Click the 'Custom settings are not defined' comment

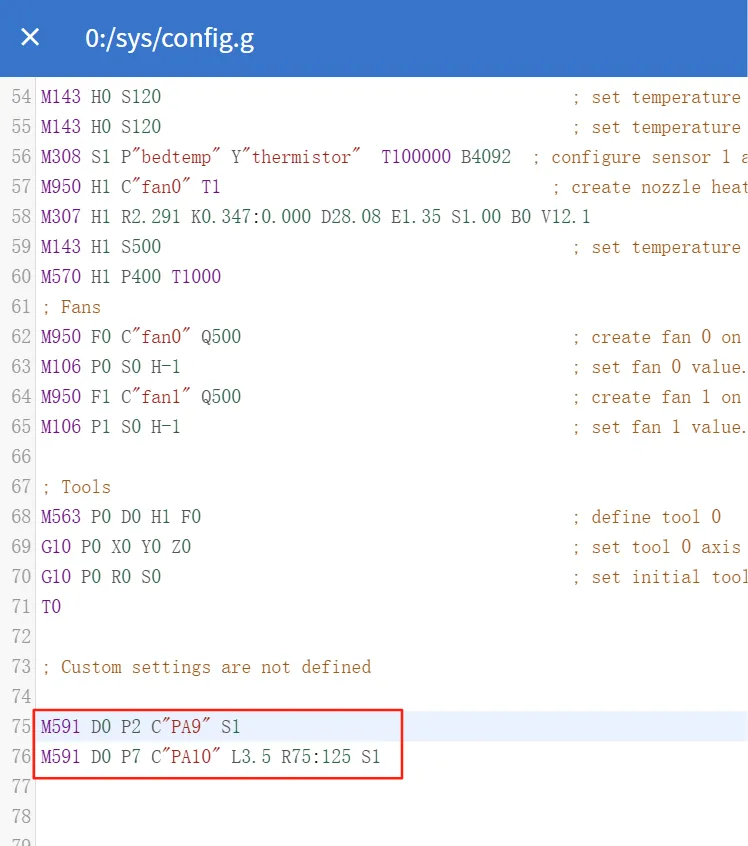point(215,667)
